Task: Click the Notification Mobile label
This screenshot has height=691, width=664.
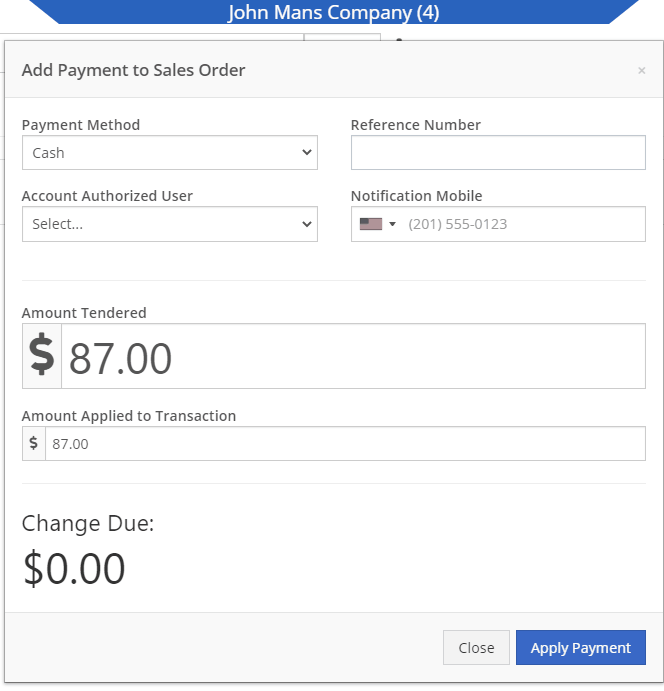Action: pyautogui.click(x=416, y=196)
